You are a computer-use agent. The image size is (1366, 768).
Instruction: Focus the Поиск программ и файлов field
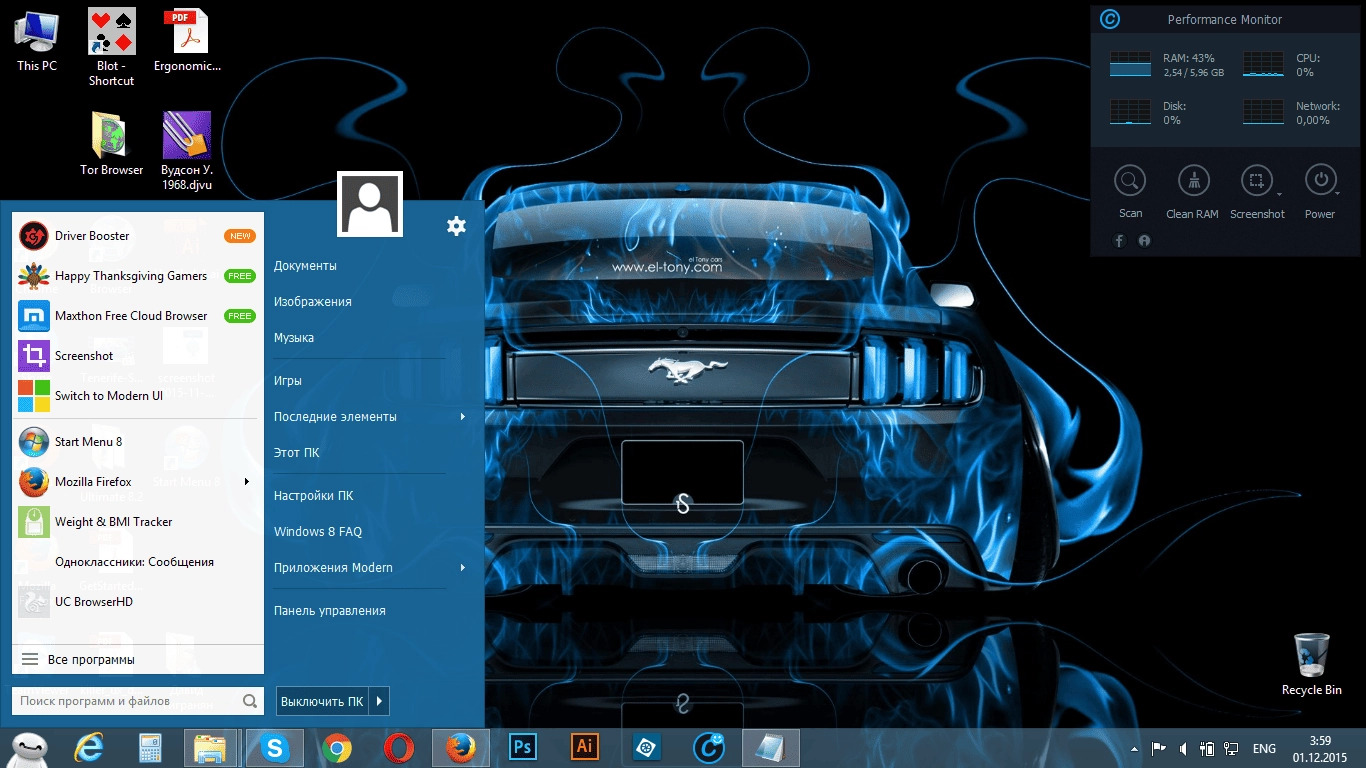tap(138, 701)
